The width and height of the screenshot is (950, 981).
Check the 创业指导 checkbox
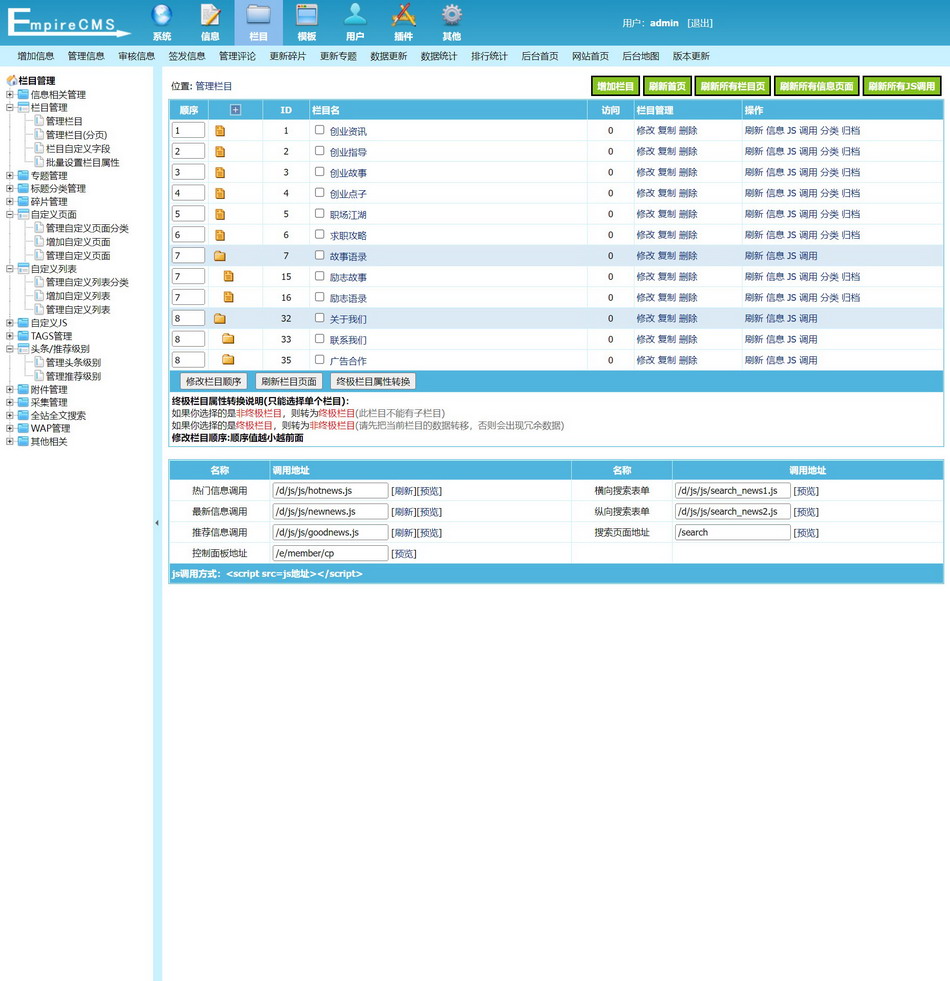tap(319, 151)
